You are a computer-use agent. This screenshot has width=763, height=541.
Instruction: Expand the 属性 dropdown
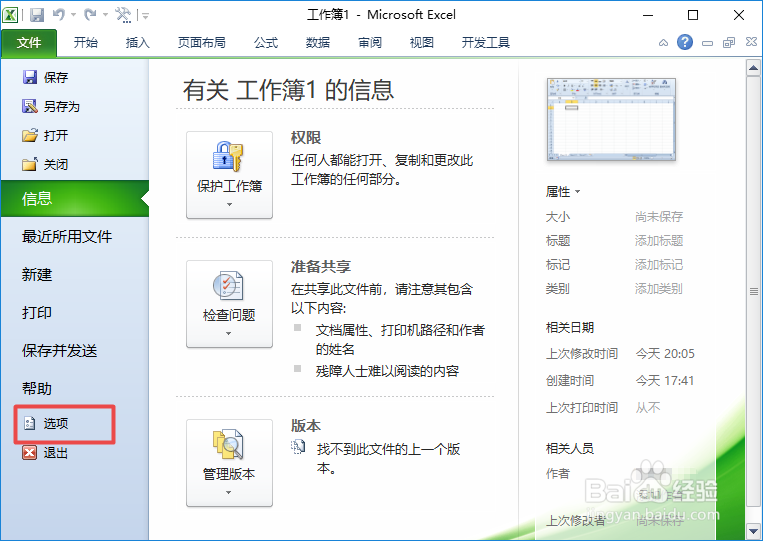(x=563, y=192)
